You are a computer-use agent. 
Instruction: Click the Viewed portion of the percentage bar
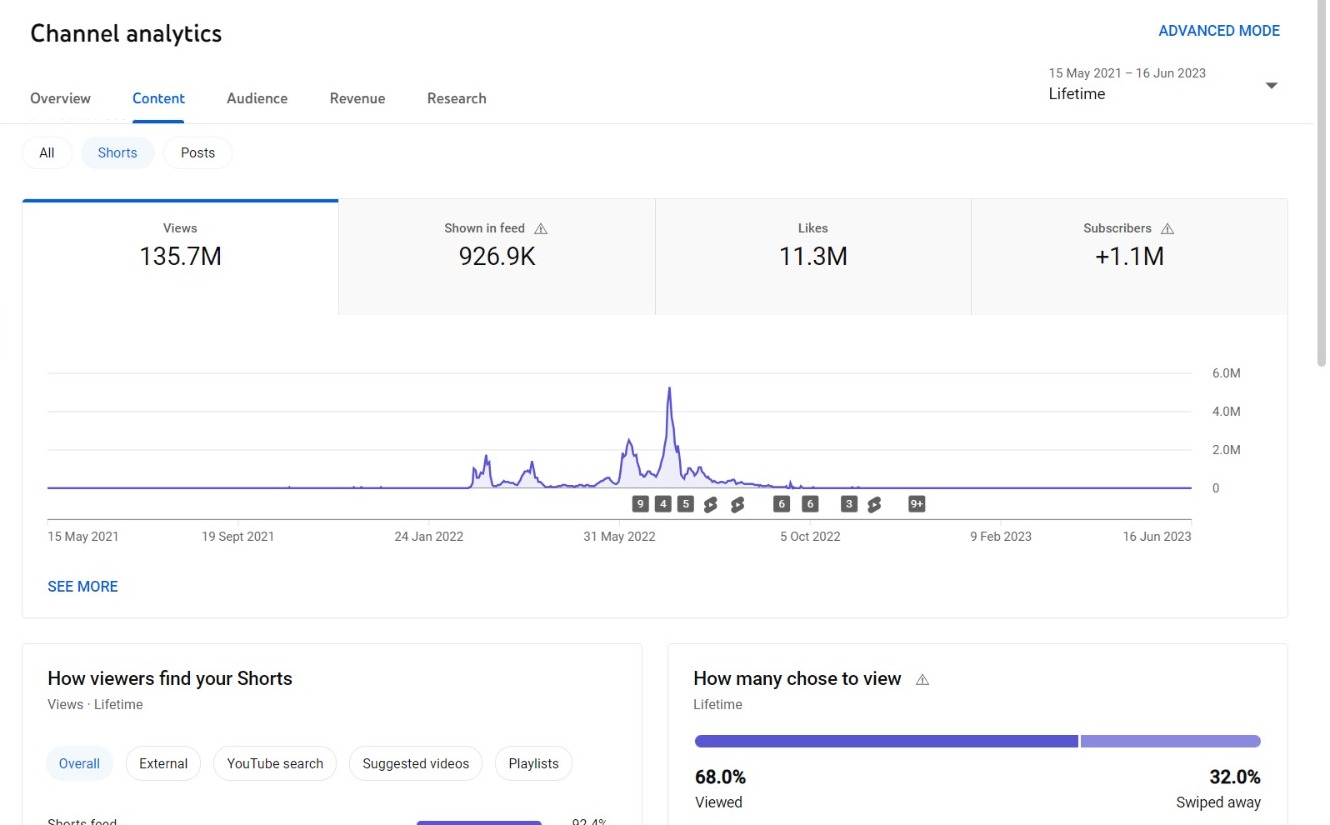(886, 742)
